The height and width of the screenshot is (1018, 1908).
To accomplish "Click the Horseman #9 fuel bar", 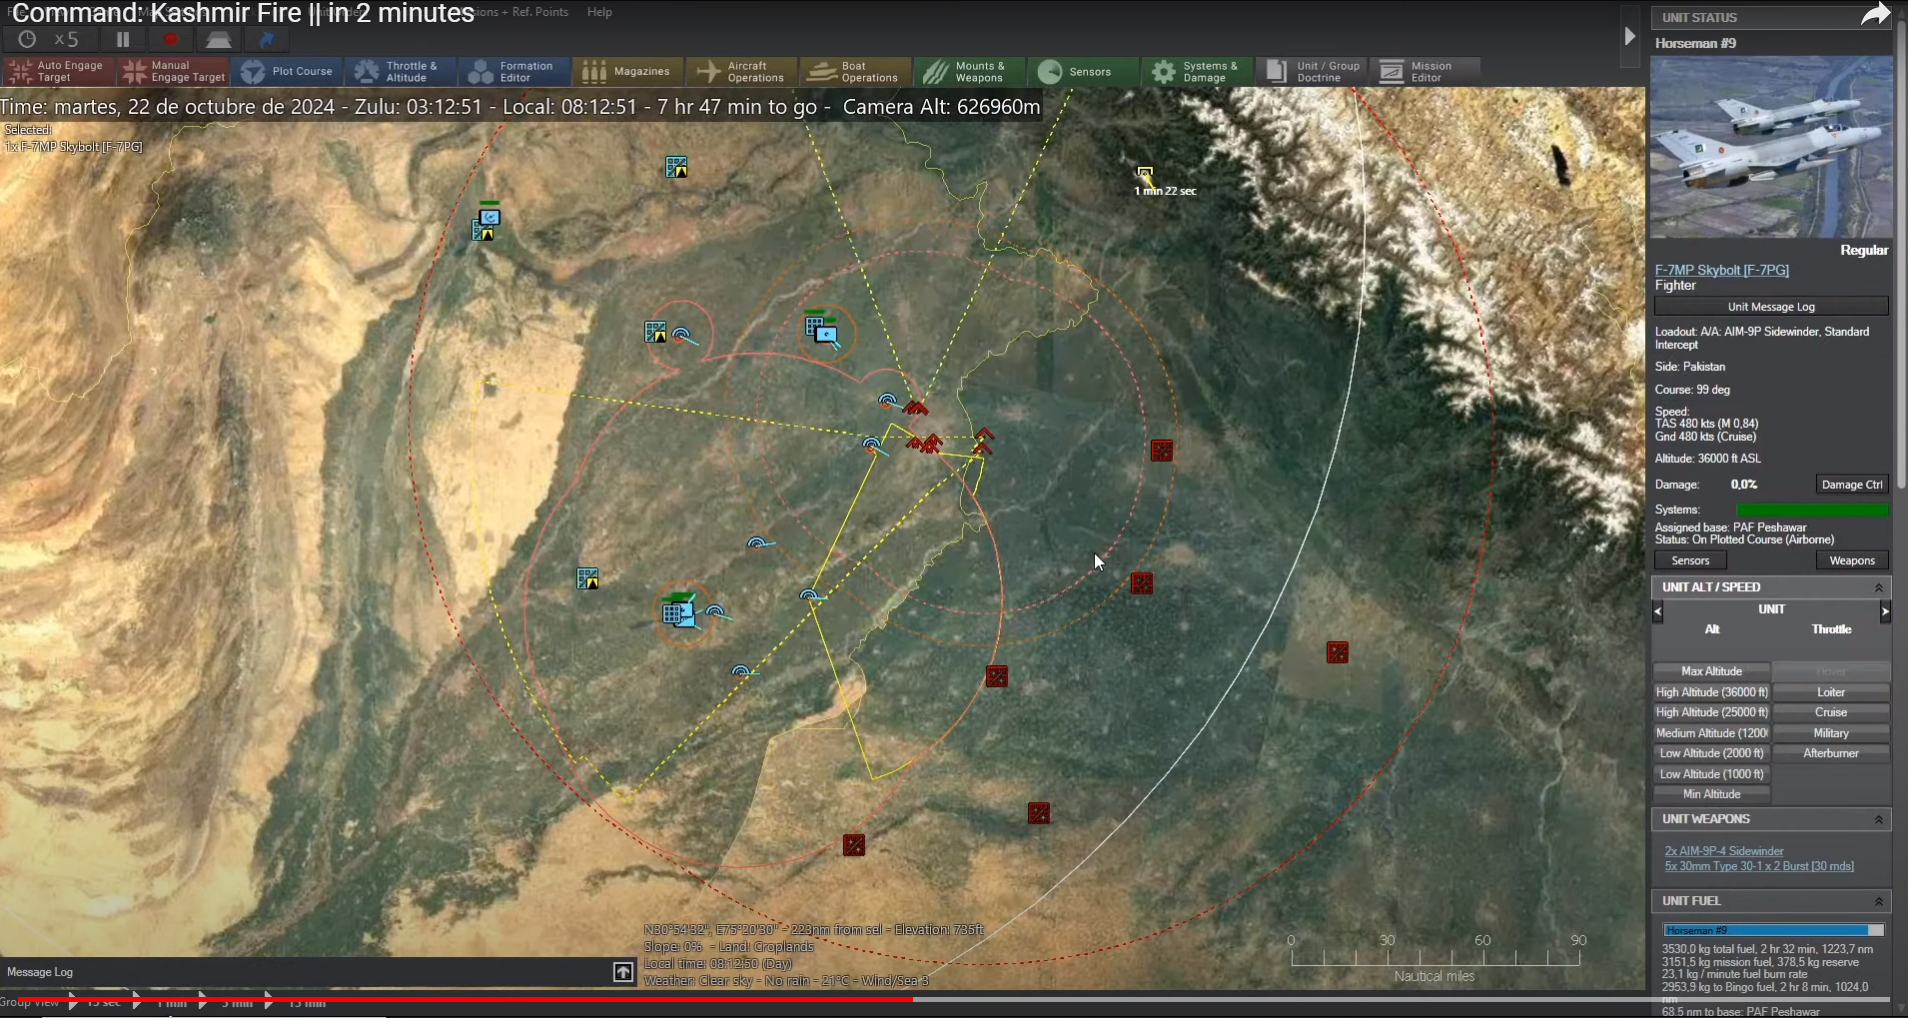I will click(x=1773, y=930).
